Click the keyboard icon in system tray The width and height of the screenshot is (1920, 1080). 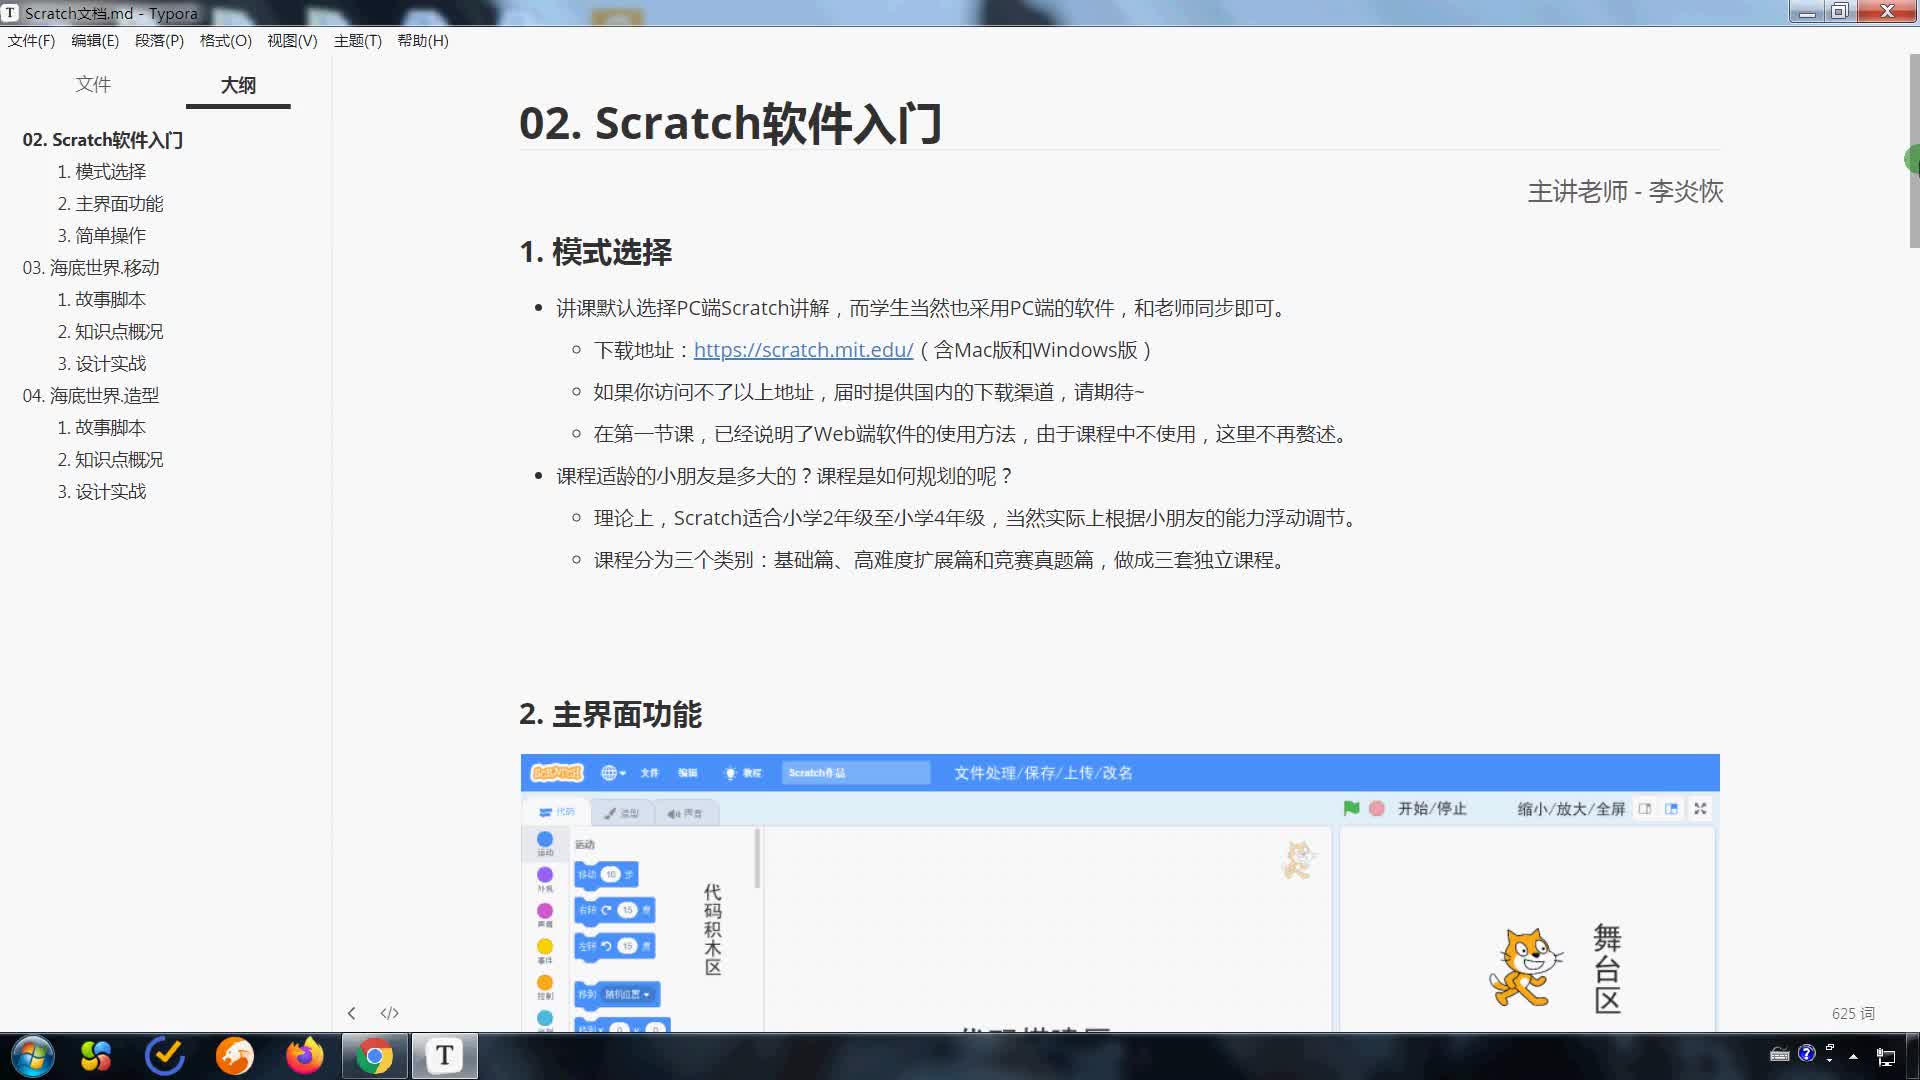pos(1780,1054)
